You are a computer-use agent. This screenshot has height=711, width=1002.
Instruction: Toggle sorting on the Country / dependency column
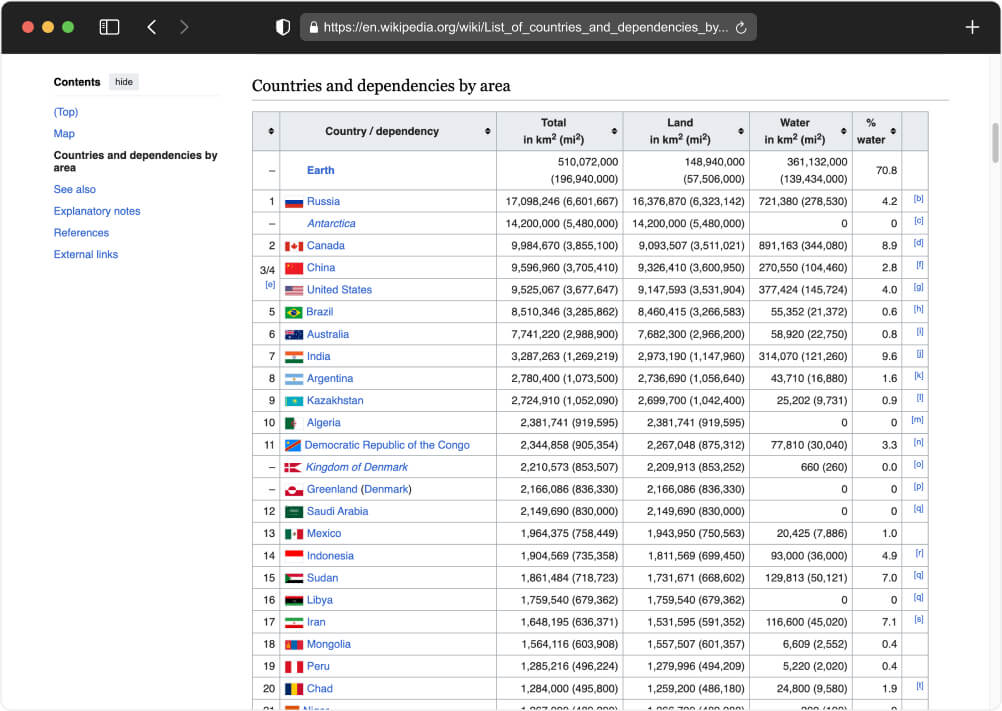click(488, 131)
